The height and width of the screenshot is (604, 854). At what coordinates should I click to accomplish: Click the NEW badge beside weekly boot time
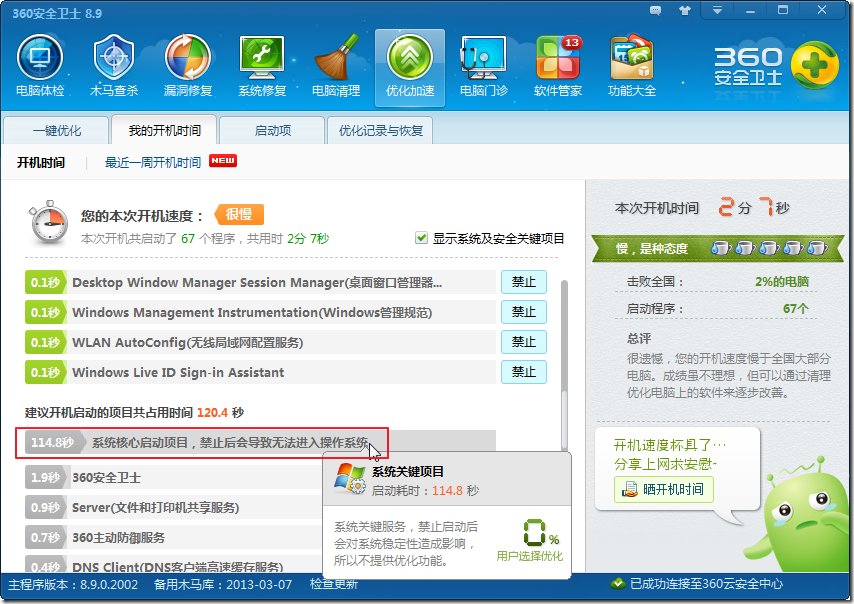click(x=223, y=161)
